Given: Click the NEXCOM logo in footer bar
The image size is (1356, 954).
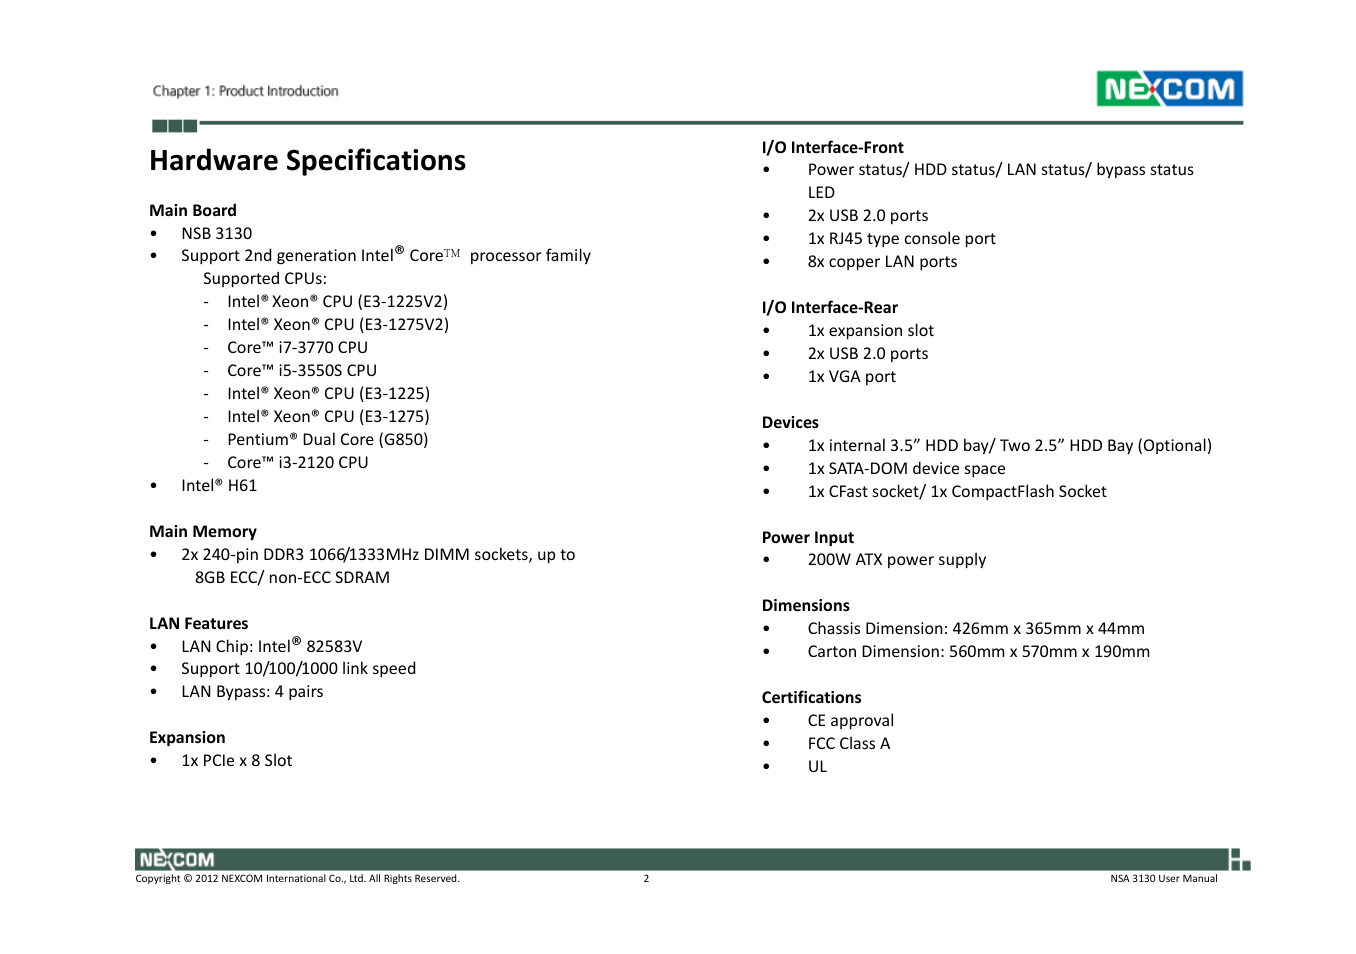Looking at the screenshot, I should [x=176, y=860].
